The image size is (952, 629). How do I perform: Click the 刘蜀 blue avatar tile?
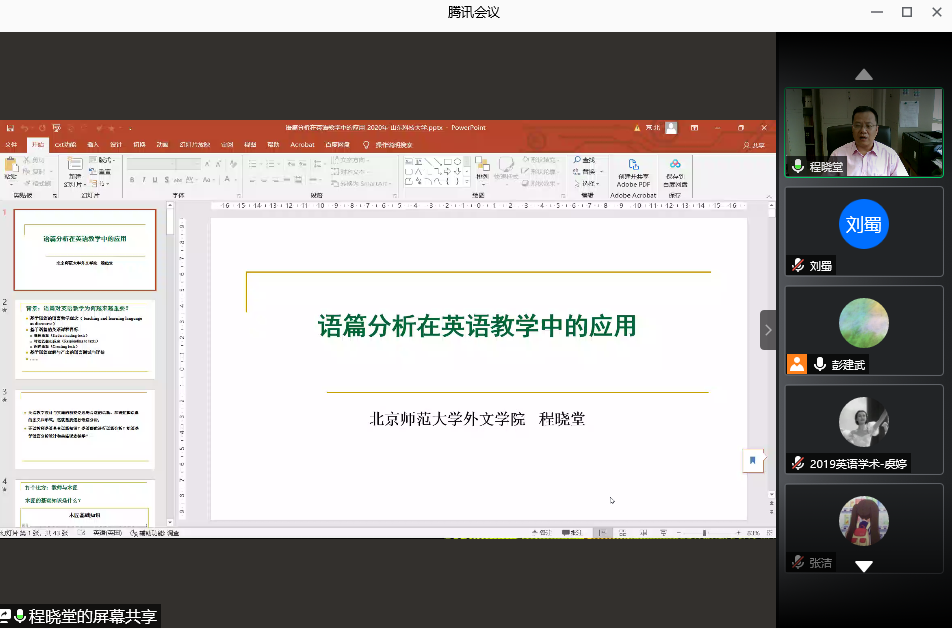click(863, 224)
